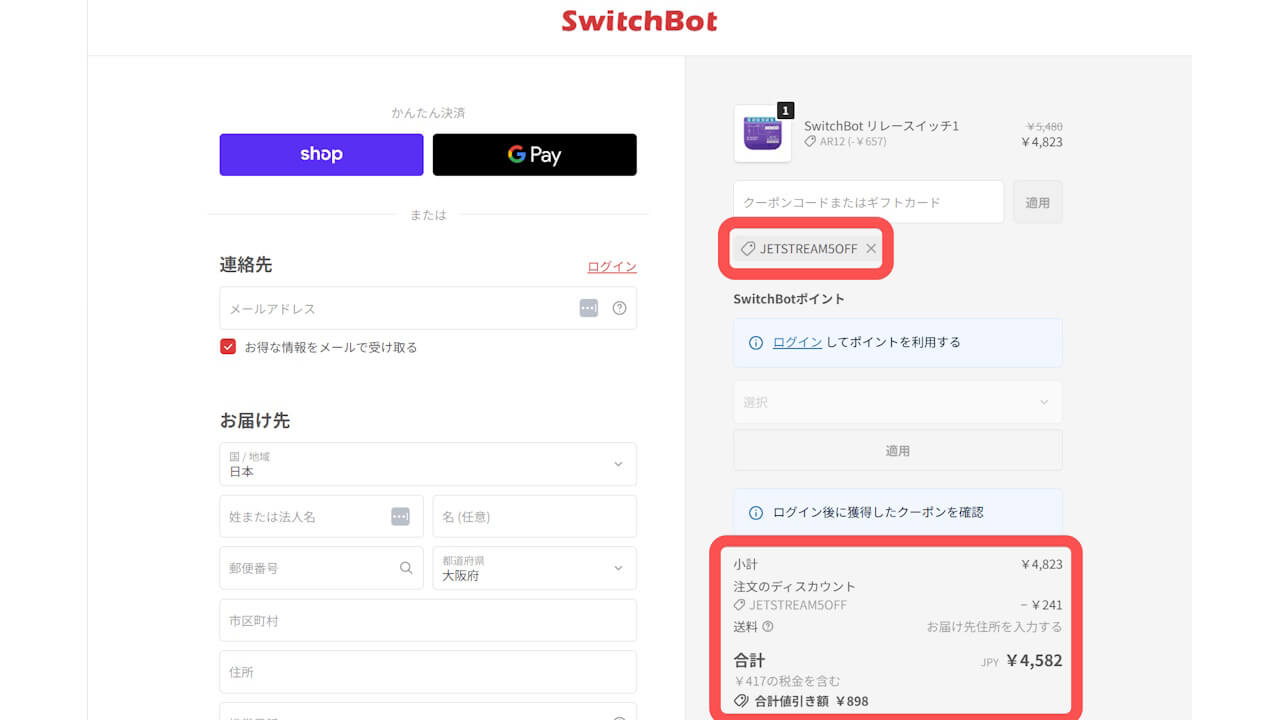
Task: Open ログイン link in points notice
Action: coord(797,342)
